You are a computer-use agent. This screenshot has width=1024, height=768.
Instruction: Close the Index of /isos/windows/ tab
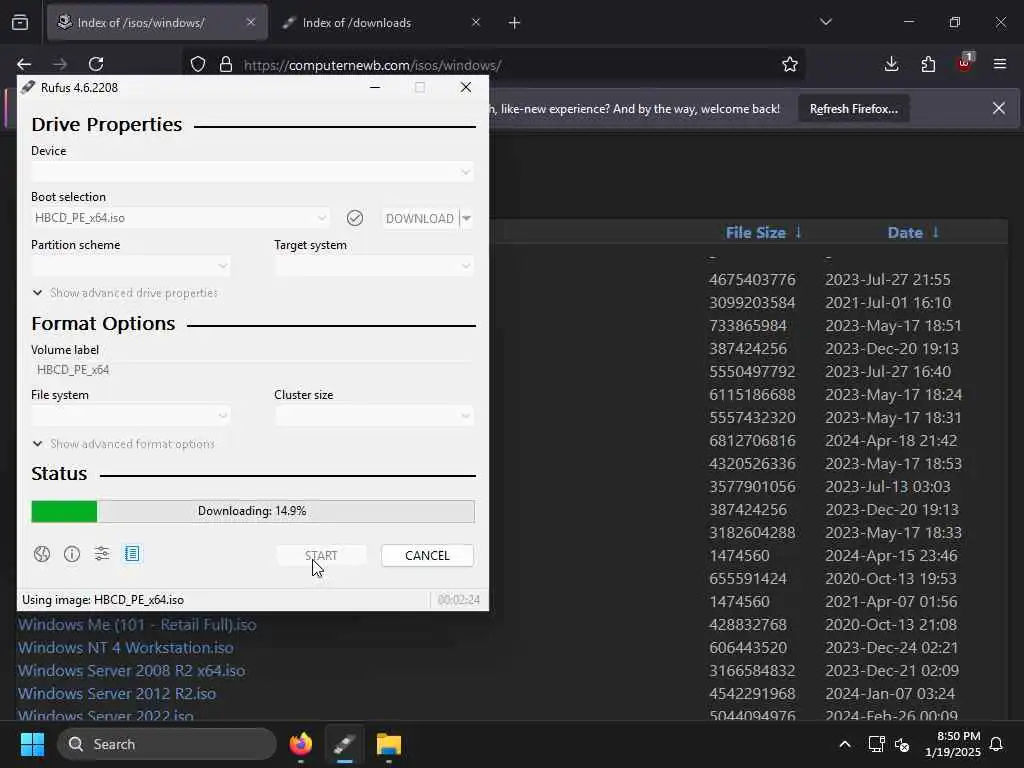point(251,23)
